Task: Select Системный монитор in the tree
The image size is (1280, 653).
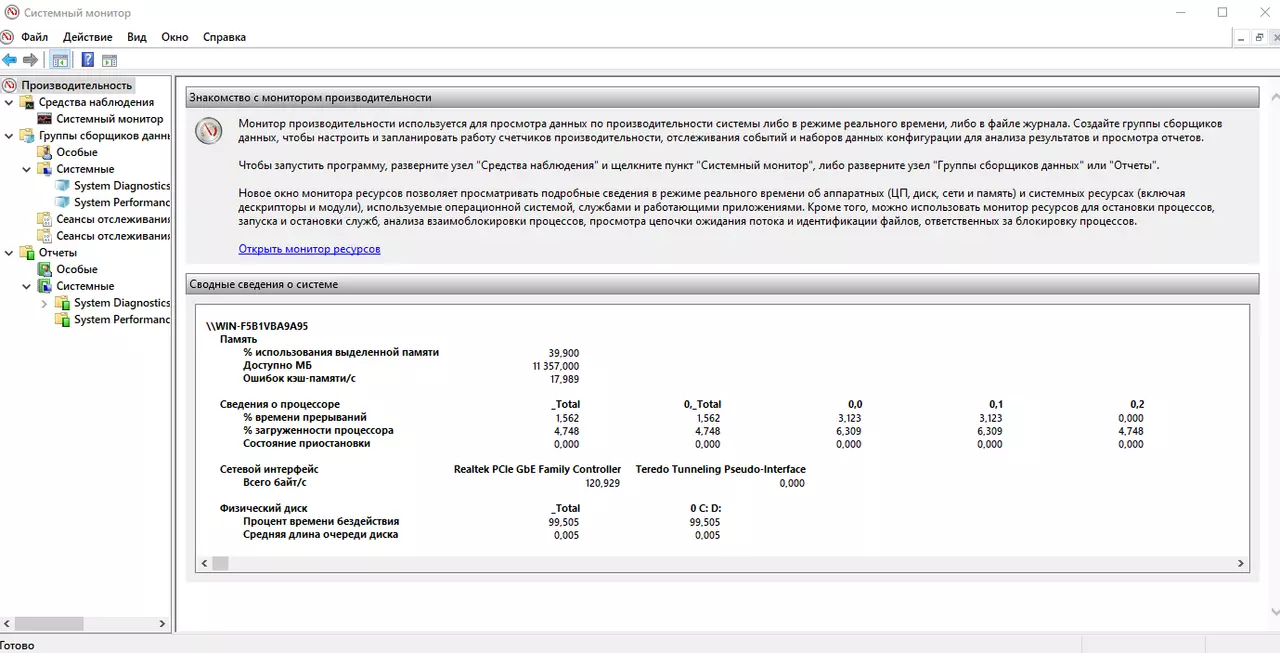Action: coord(109,119)
